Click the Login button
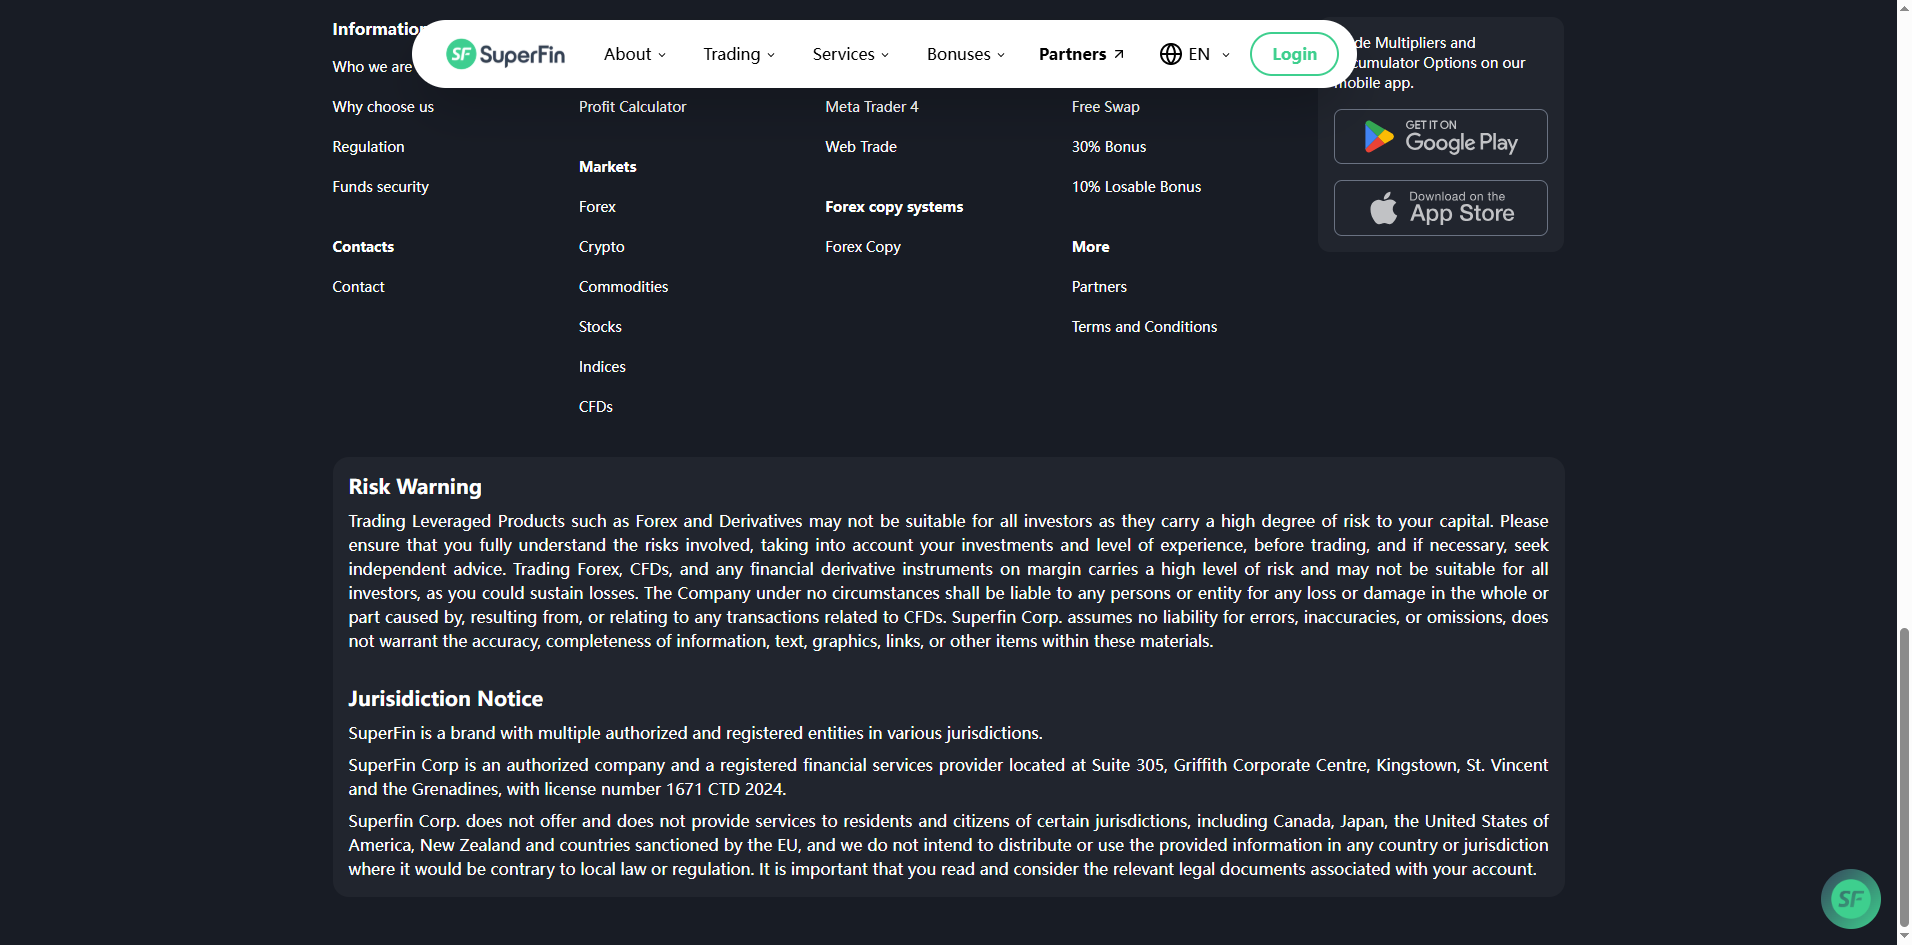1912x945 pixels. (x=1294, y=54)
